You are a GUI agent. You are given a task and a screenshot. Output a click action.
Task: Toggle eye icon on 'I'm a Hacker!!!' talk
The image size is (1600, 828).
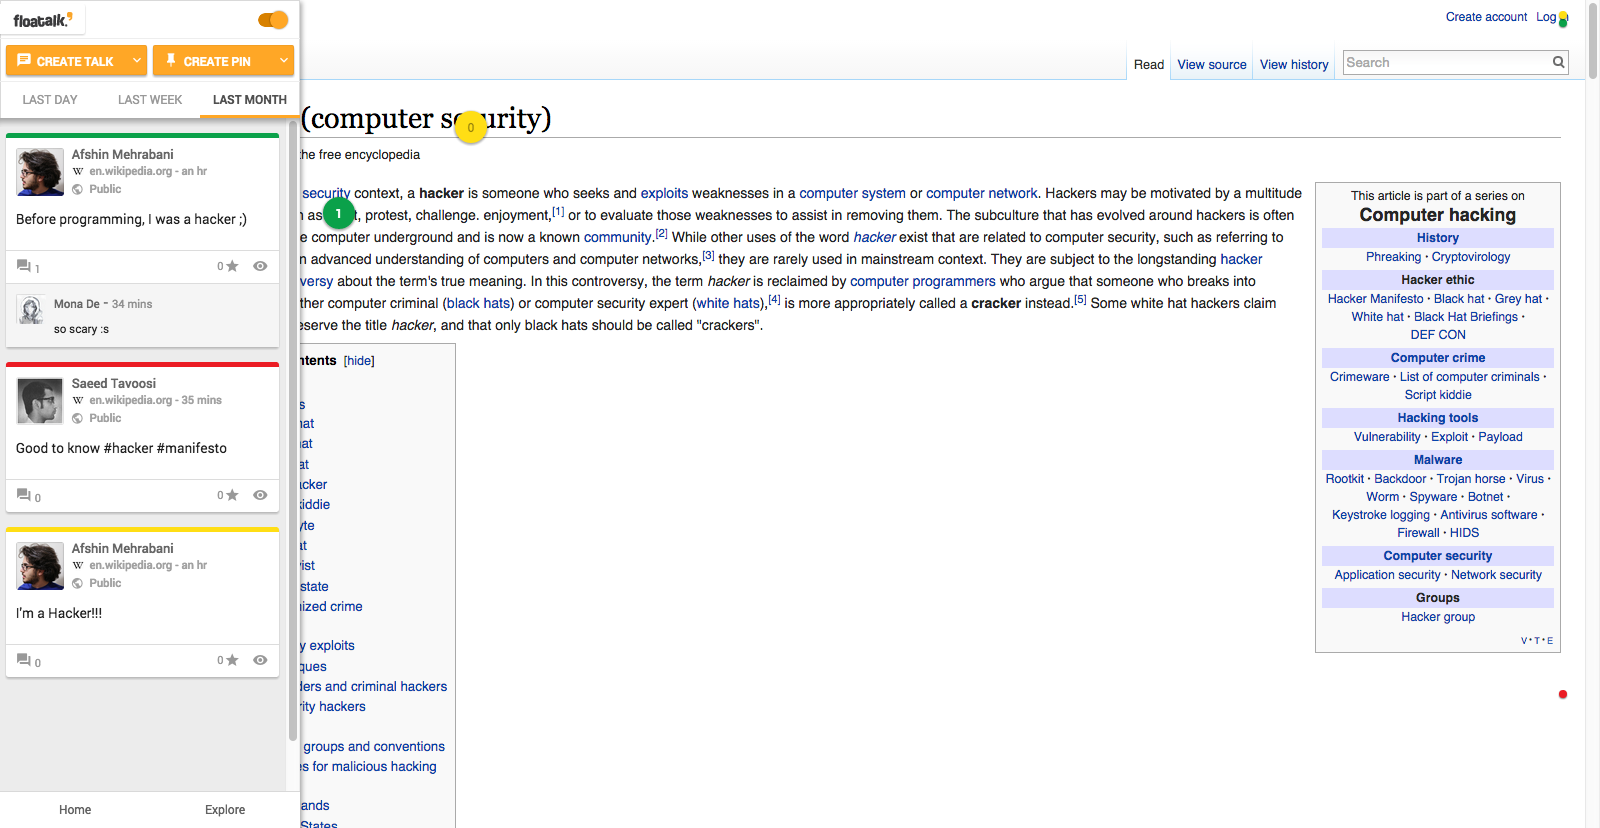click(260, 660)
